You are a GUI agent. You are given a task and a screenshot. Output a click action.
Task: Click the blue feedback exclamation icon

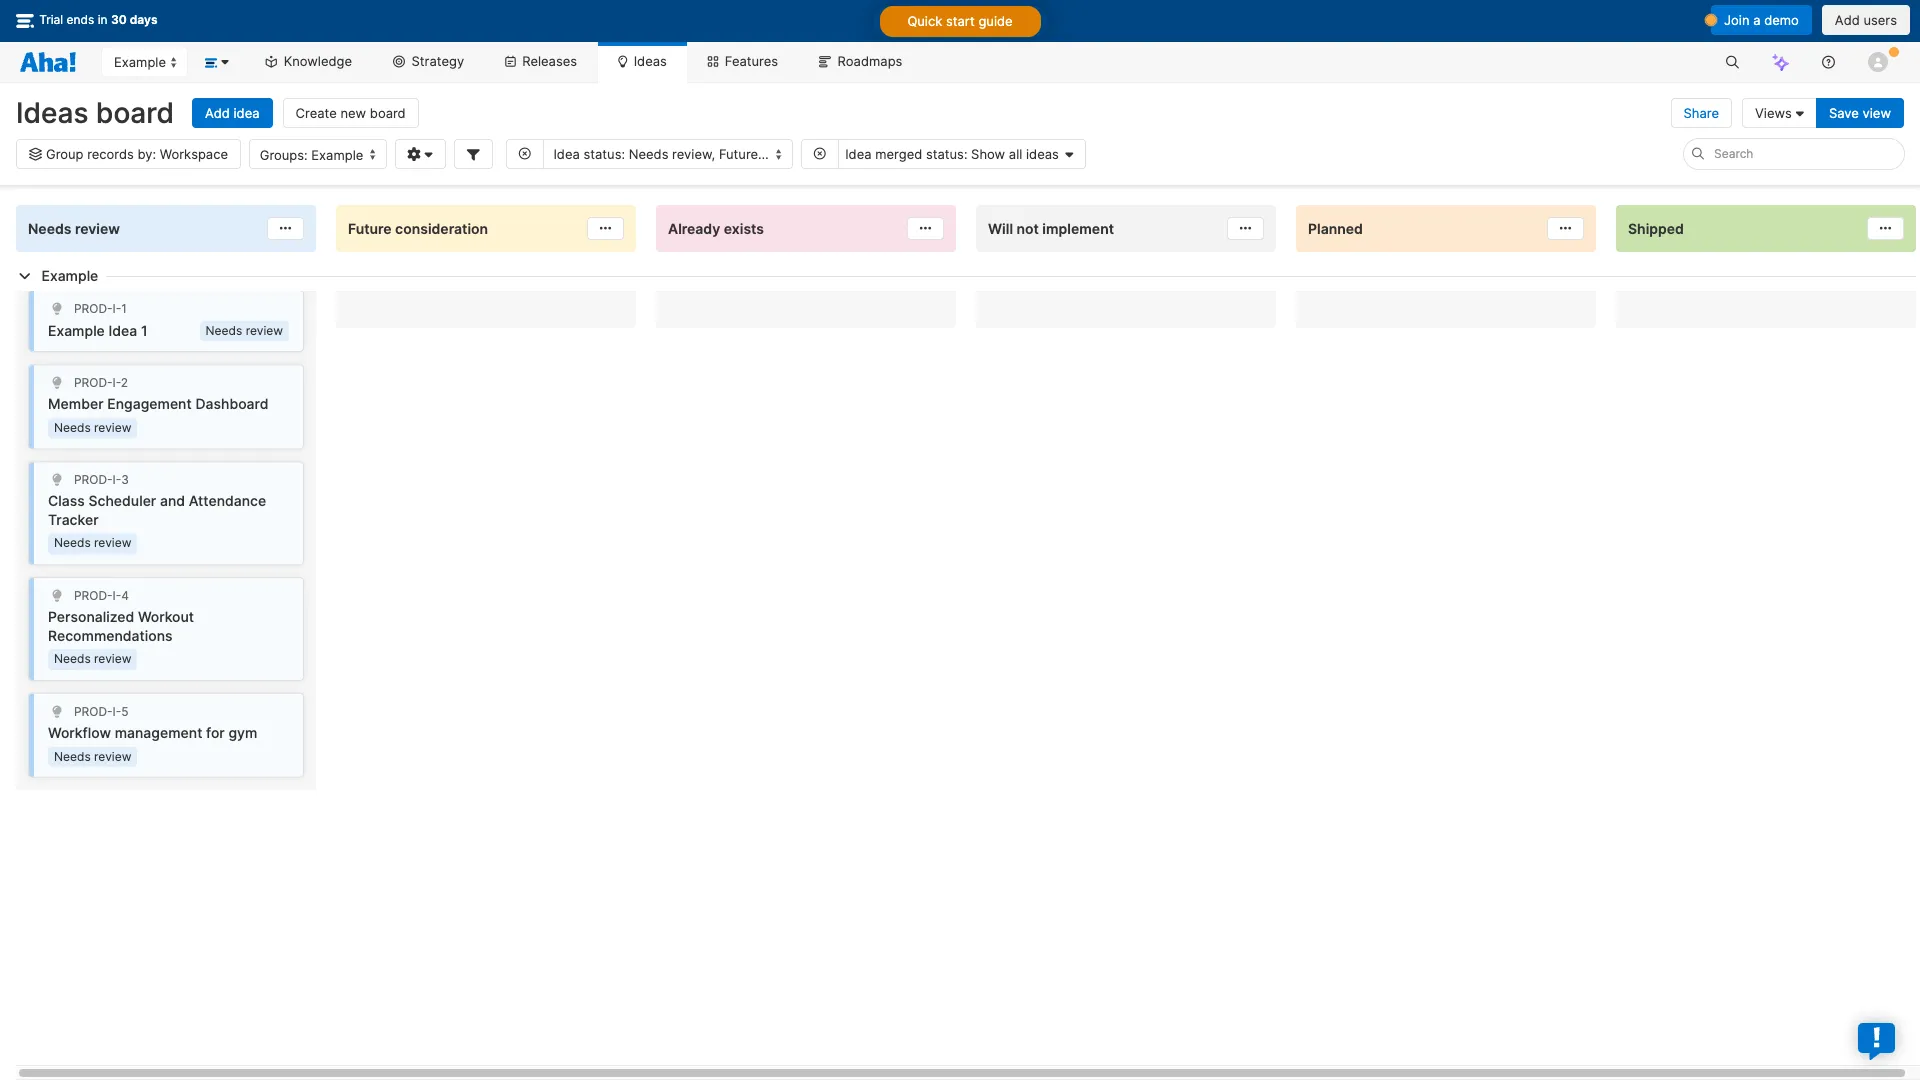point(1876,1038)
